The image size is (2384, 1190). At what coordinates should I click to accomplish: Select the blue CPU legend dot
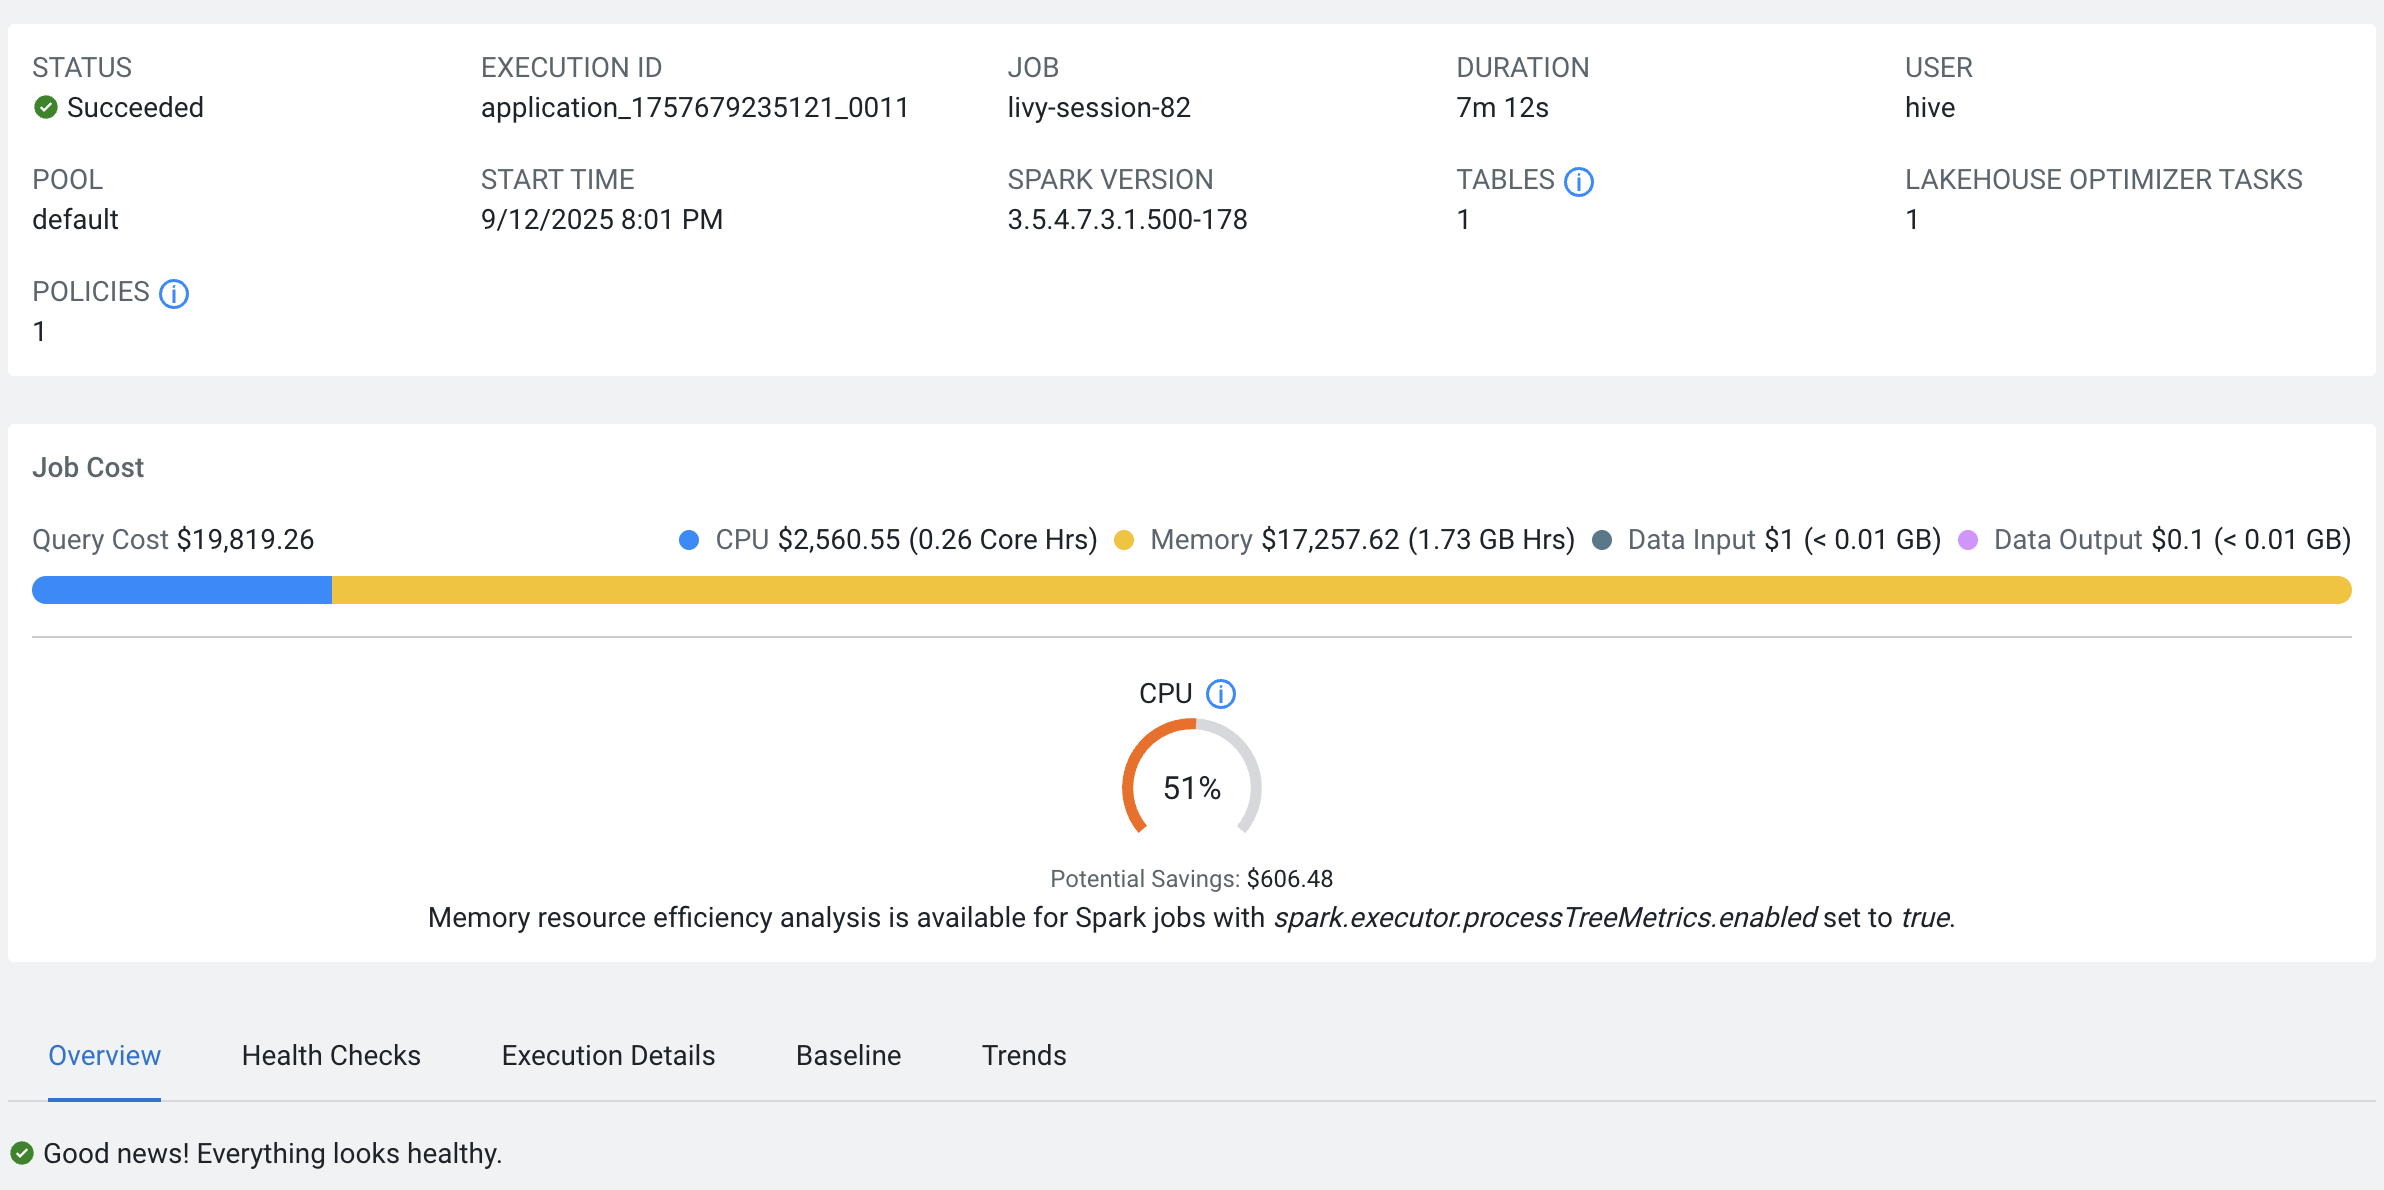coord(689,539)
